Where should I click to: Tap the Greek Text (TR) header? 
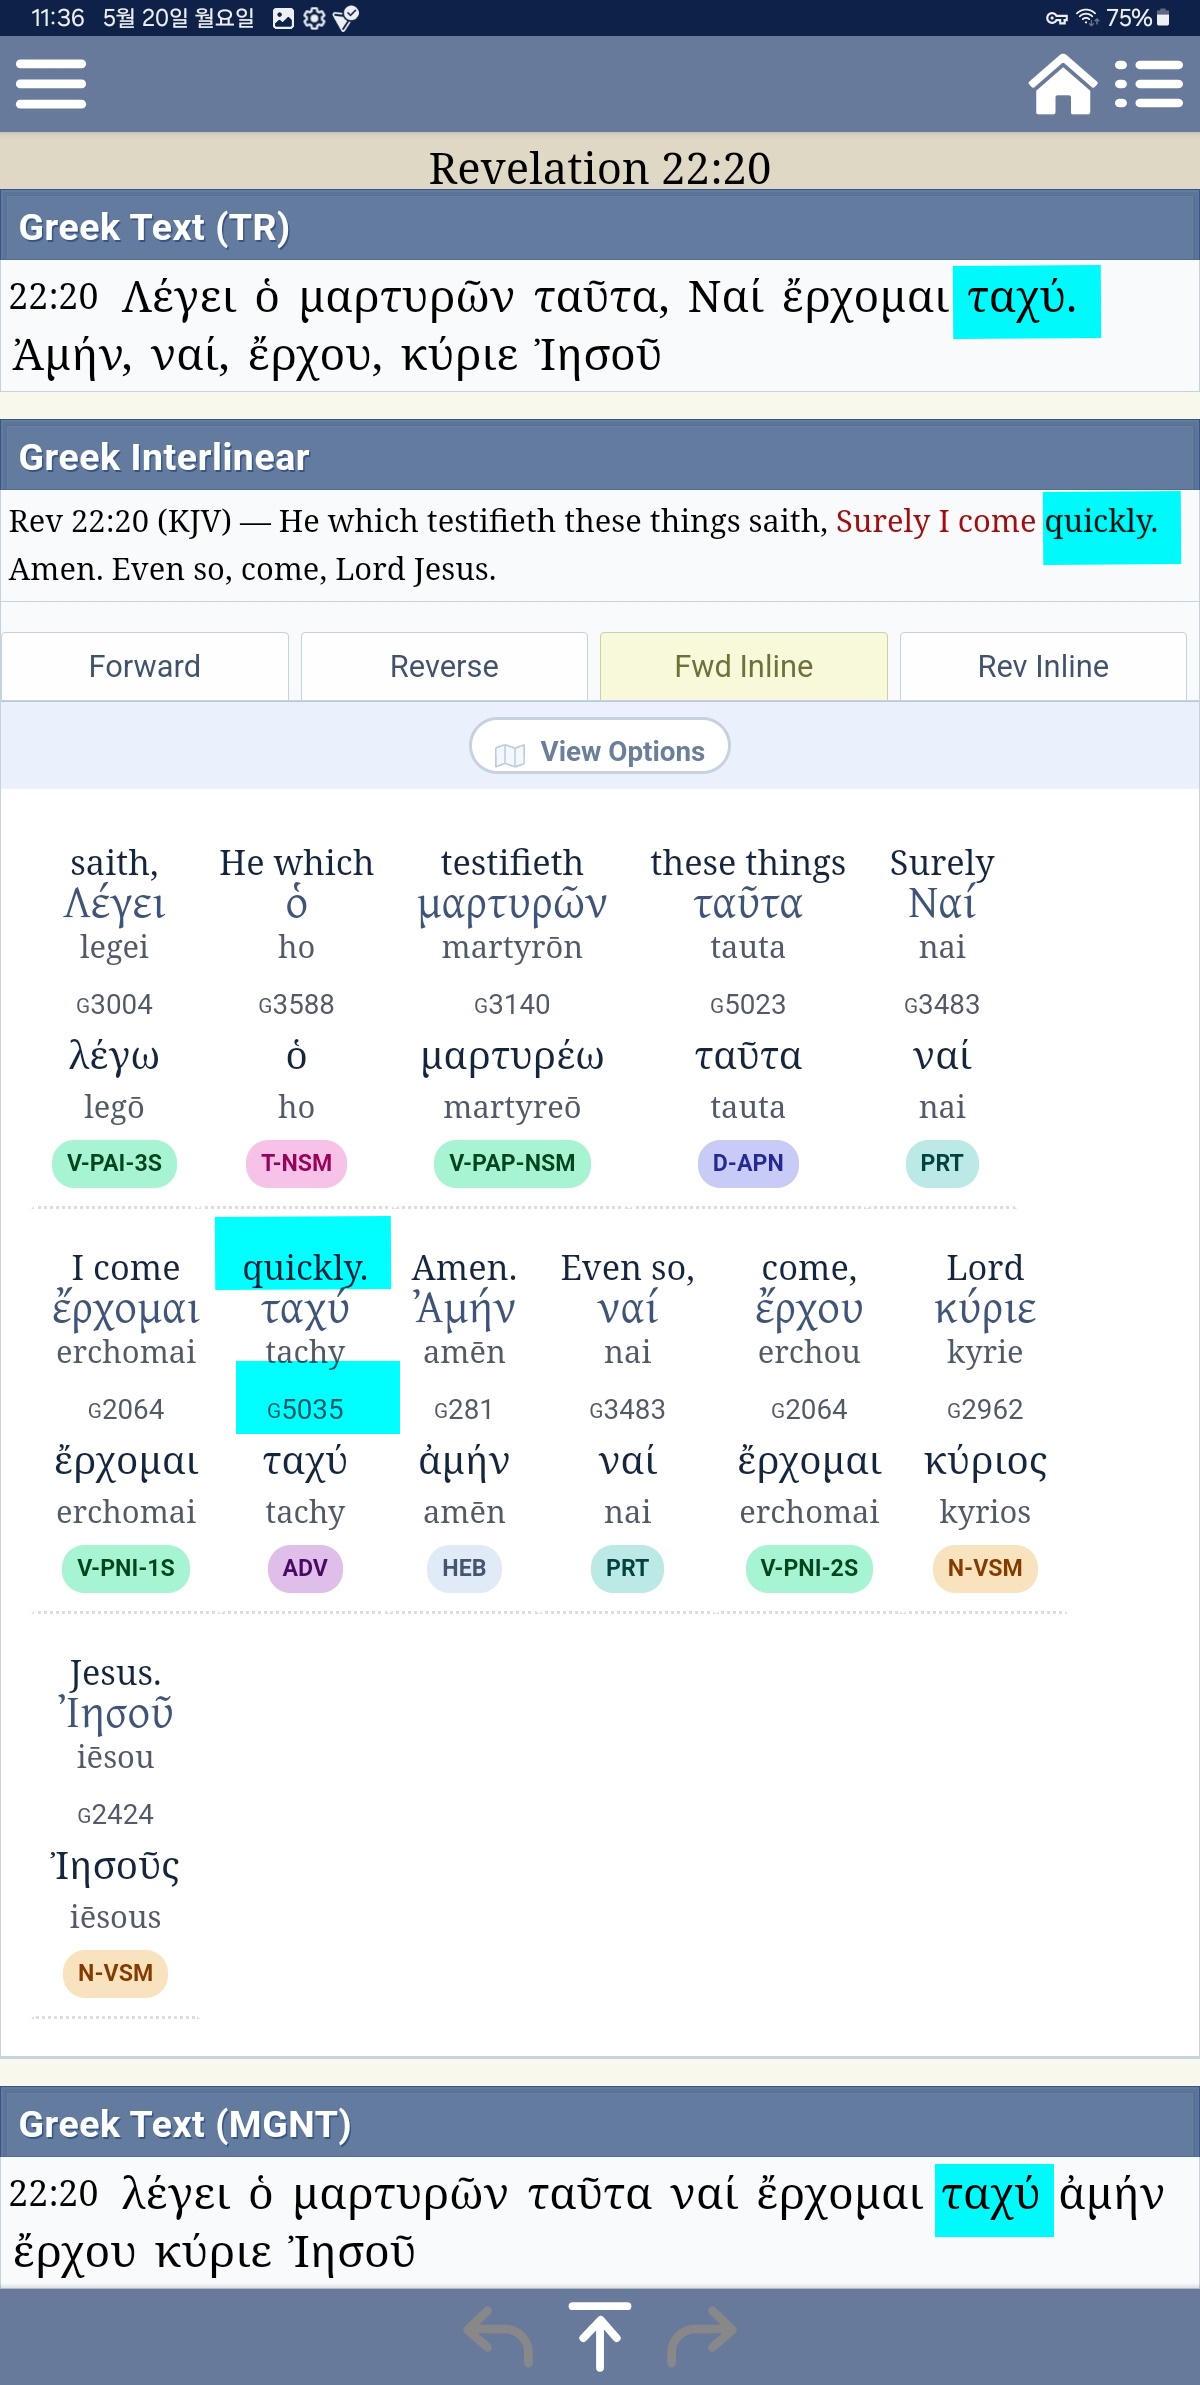(x=600, y=226)
